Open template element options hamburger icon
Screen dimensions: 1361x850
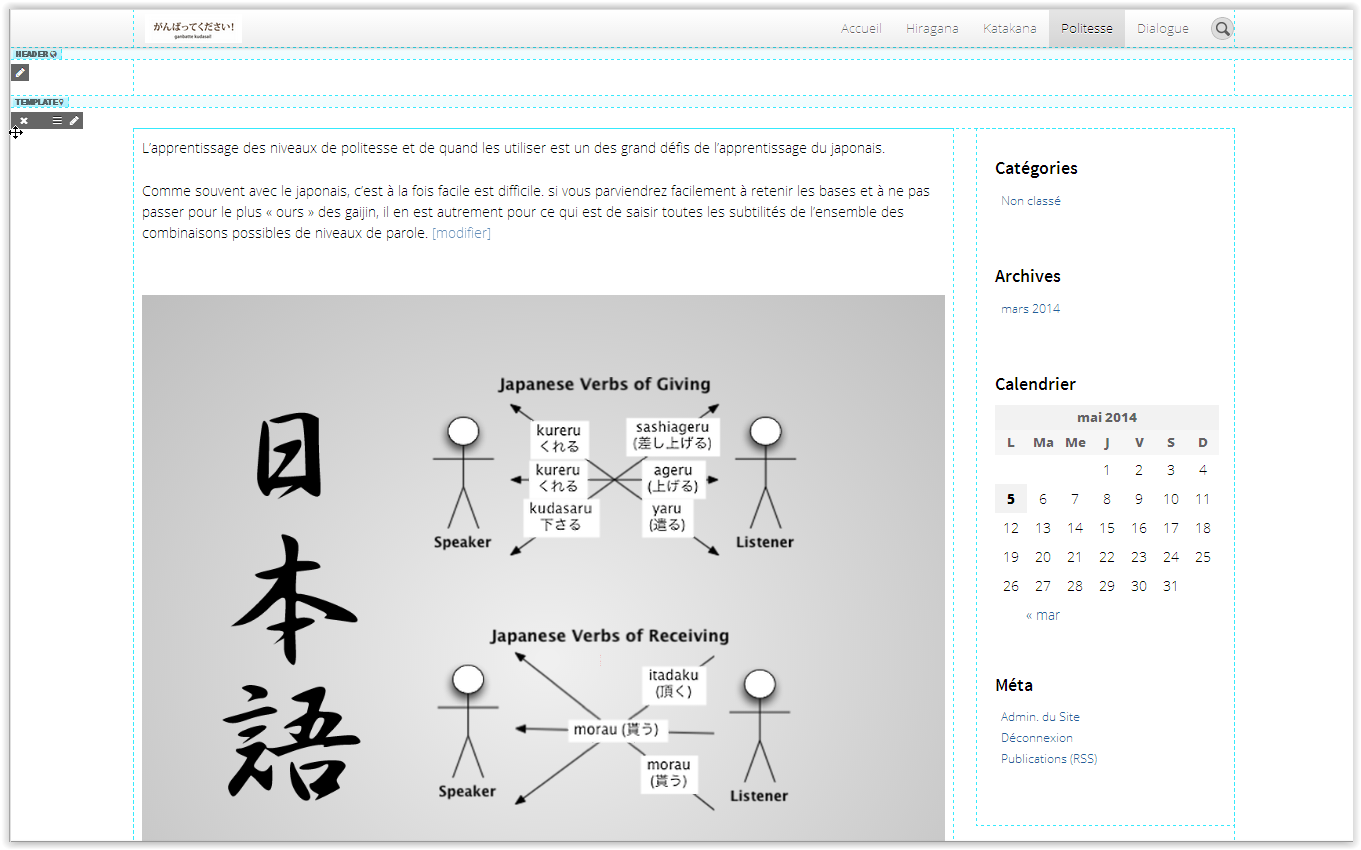(x=57, y=121)
